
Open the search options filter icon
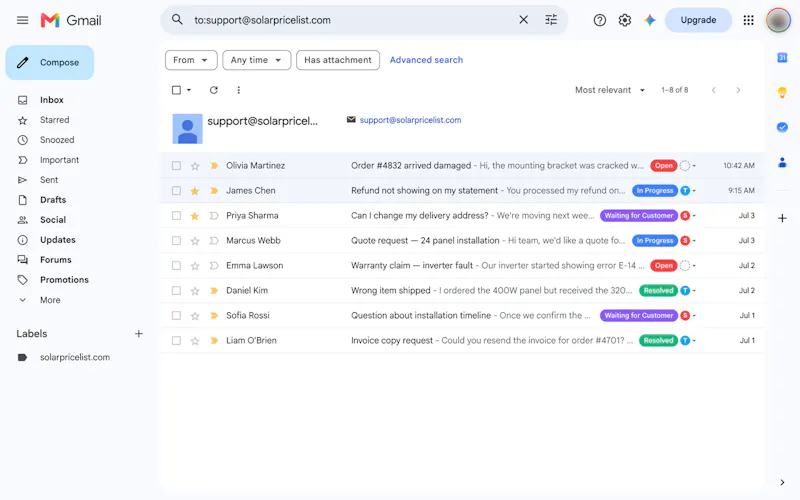pos(551,20)
